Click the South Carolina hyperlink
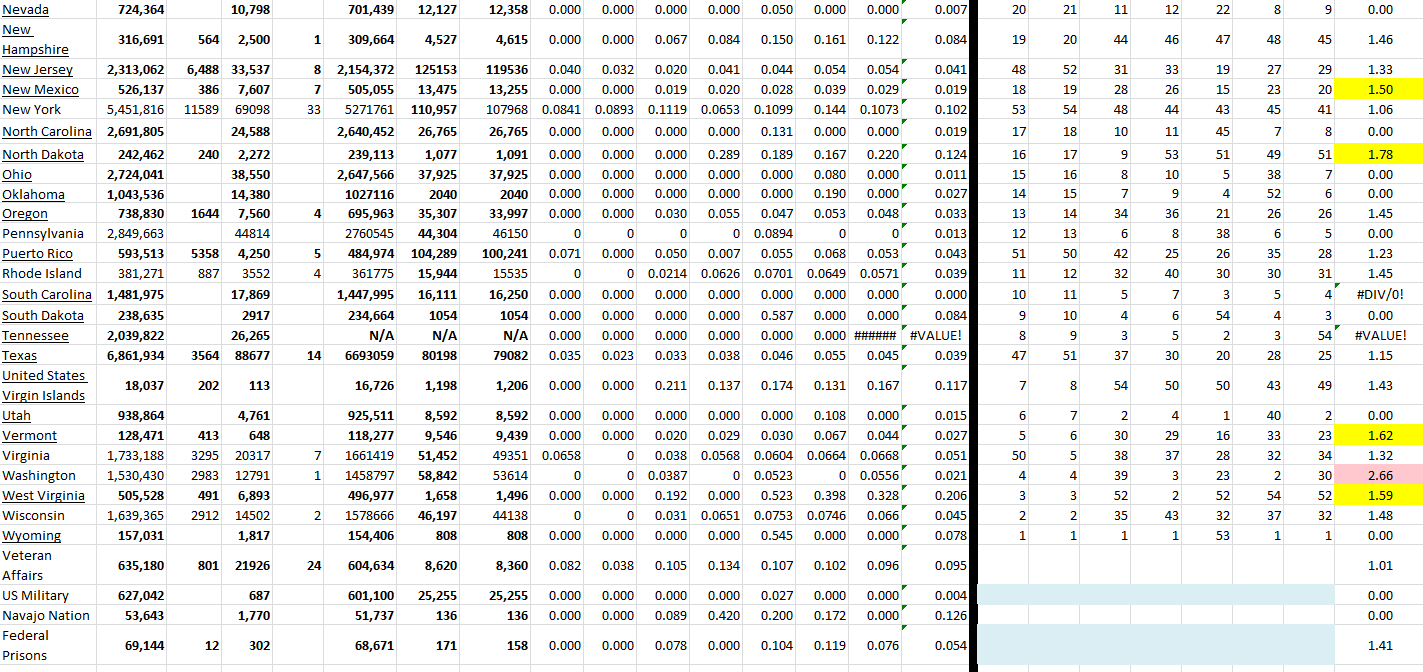 click(46, 294)
